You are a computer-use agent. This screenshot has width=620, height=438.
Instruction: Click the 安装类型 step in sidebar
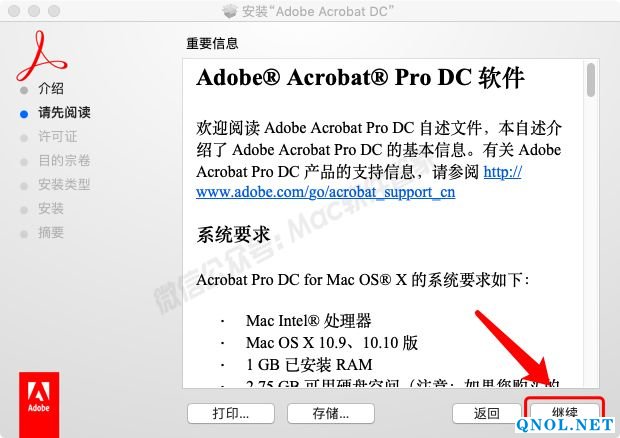click(x=64, y=185)
